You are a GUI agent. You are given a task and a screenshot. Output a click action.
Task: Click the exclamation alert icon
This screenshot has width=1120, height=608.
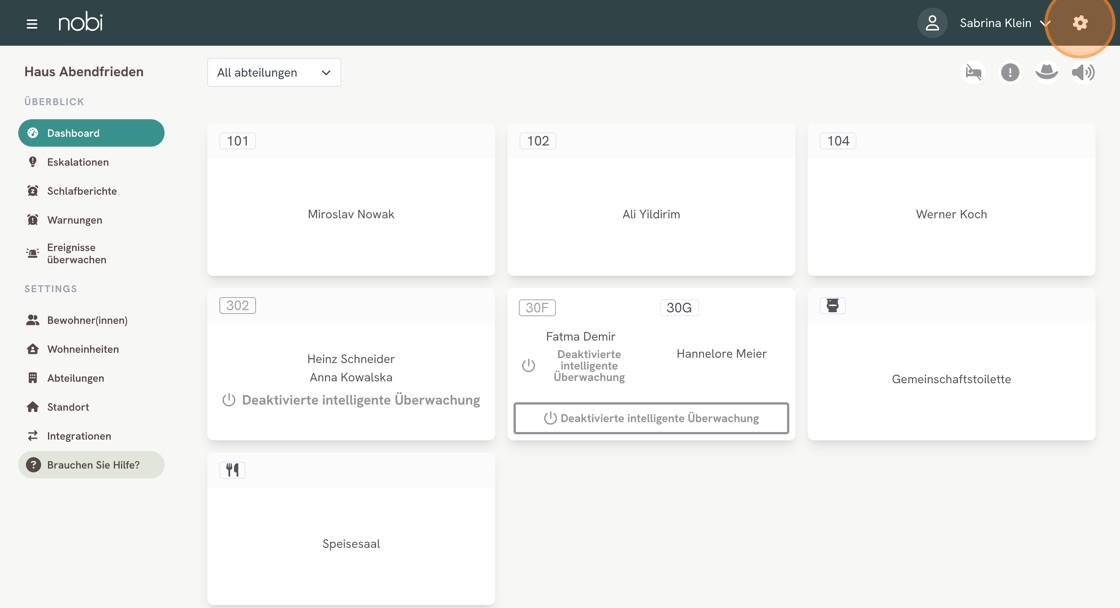(1010, 72)
